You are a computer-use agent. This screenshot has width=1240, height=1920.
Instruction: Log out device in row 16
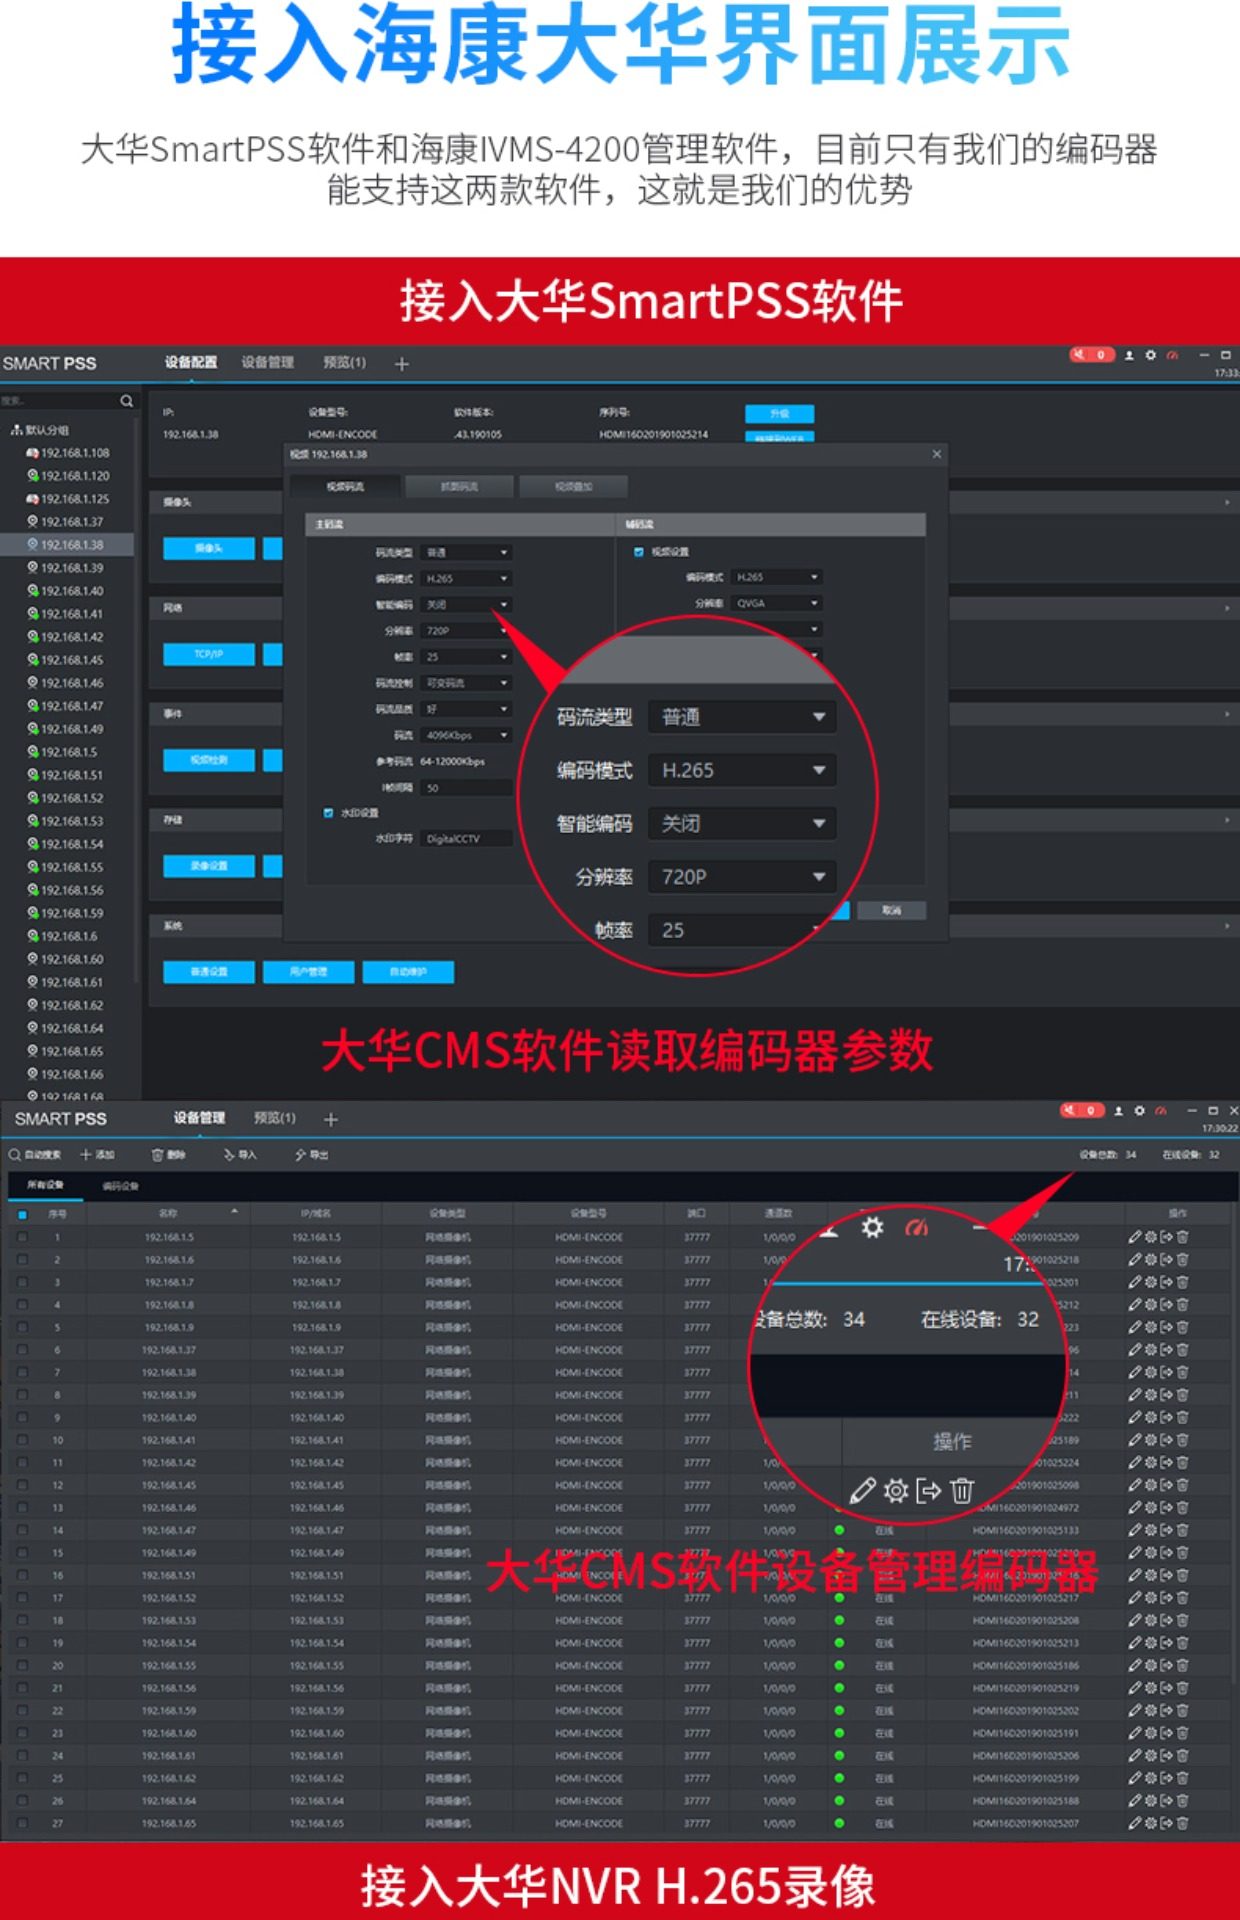coord(1166,1576)
